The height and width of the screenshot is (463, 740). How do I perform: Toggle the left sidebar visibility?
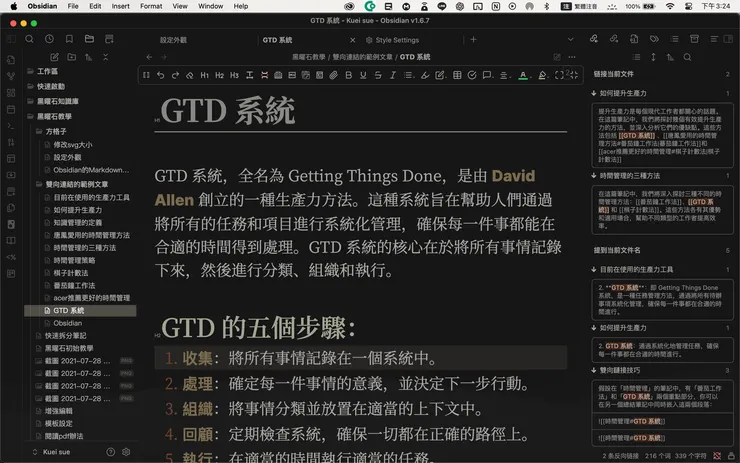11,39
